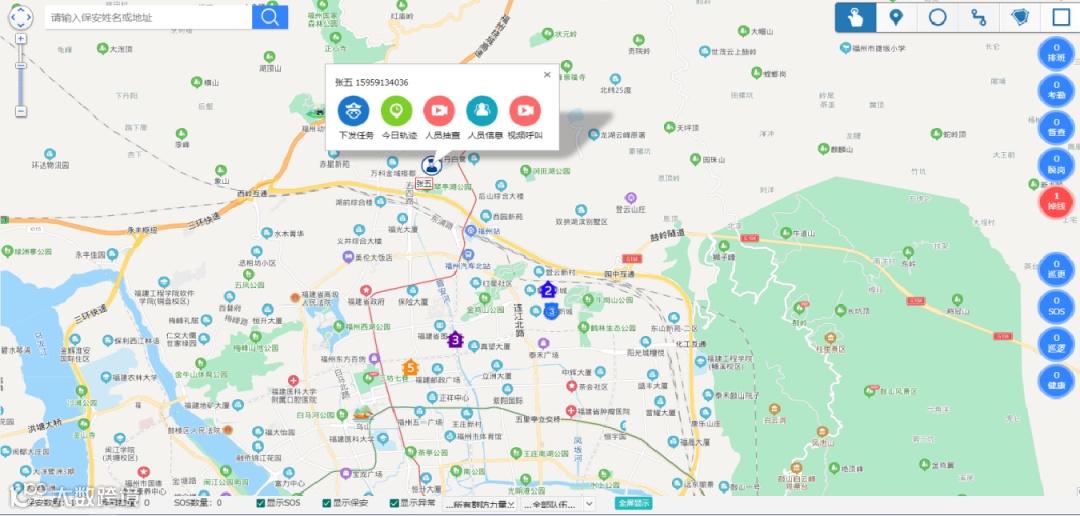Click the 福建省政府 map label

pos(366,300)
